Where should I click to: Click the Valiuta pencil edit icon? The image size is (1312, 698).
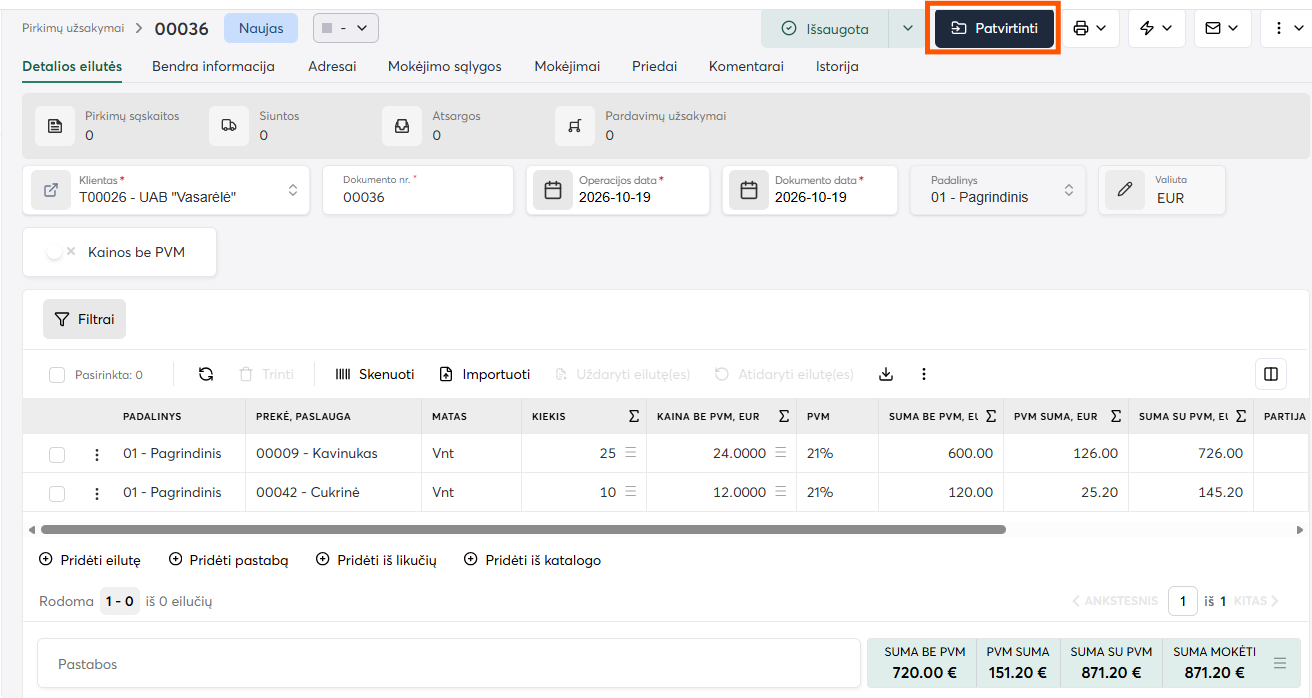click(1125, 190)
